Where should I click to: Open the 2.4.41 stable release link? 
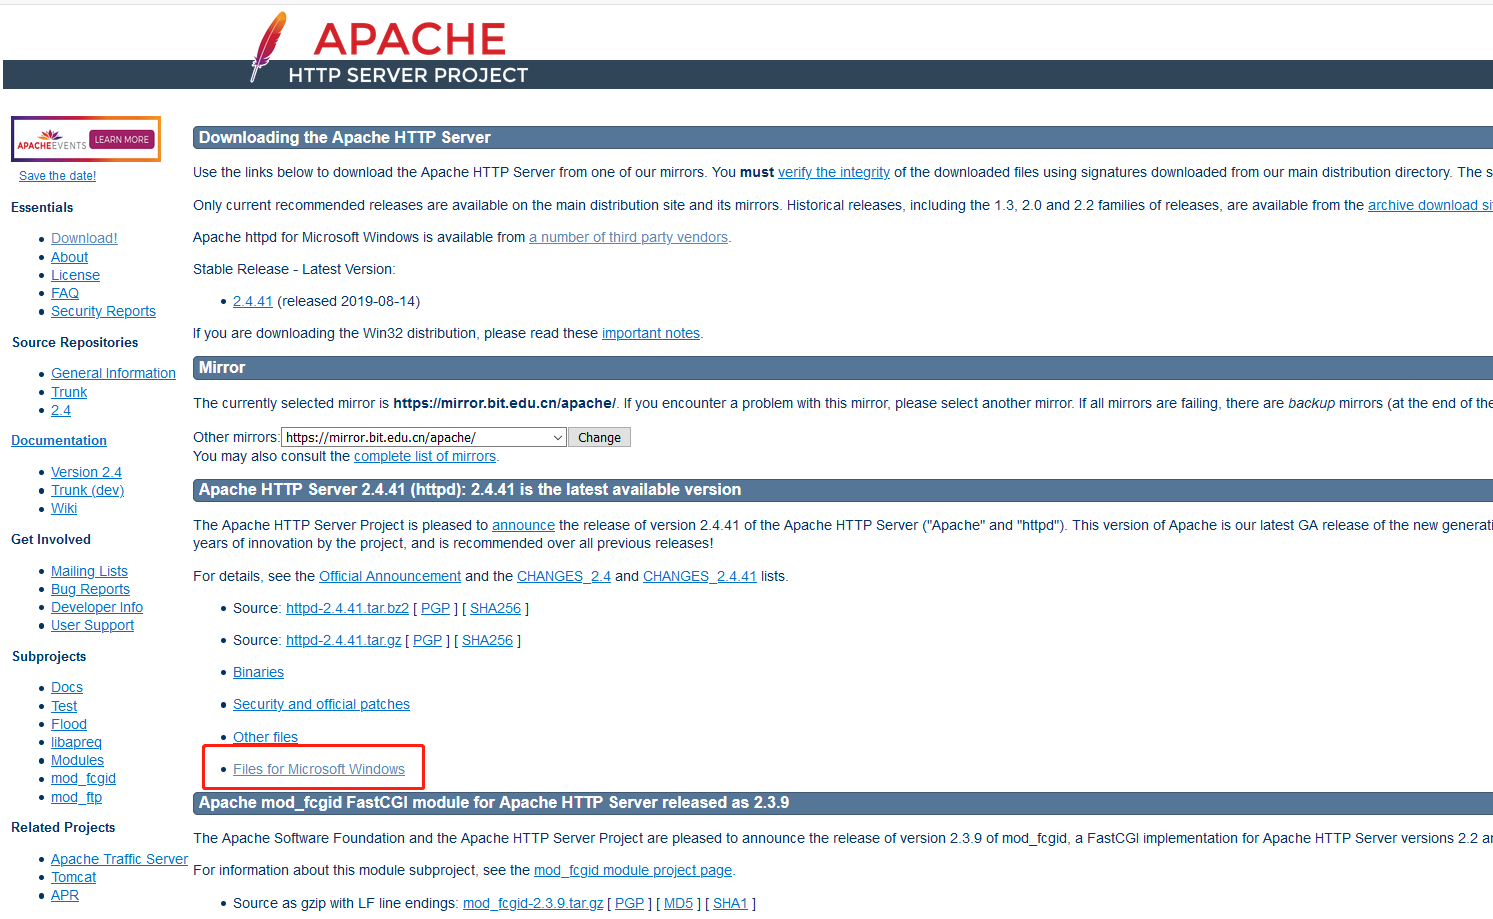[253, 301]
